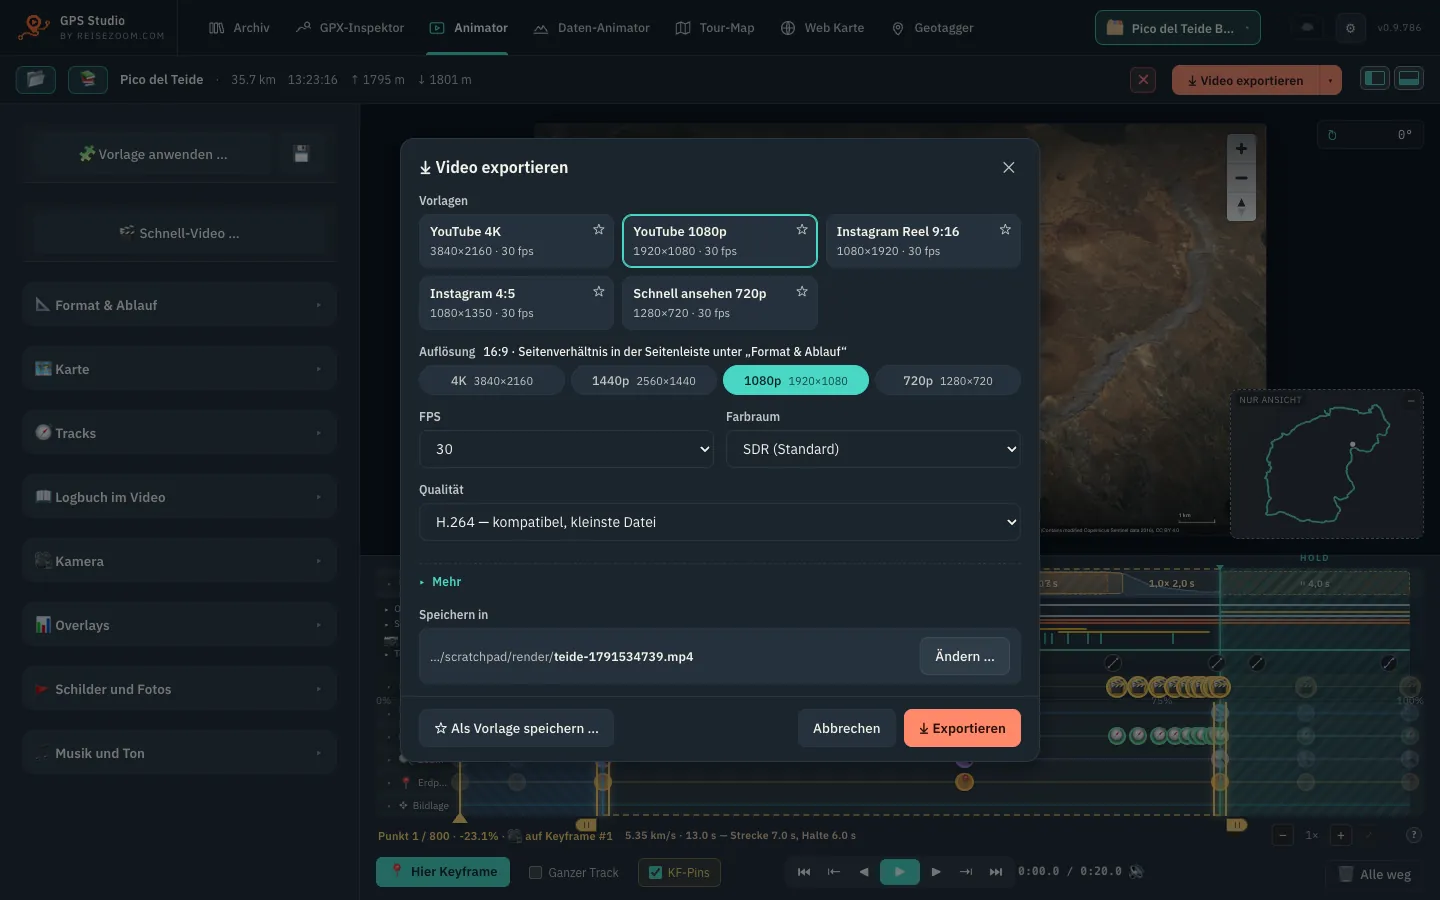The height and width of the screenshot is (900, 1440).
Task: Select the 1080p resolution option
Action: (796, 380)
